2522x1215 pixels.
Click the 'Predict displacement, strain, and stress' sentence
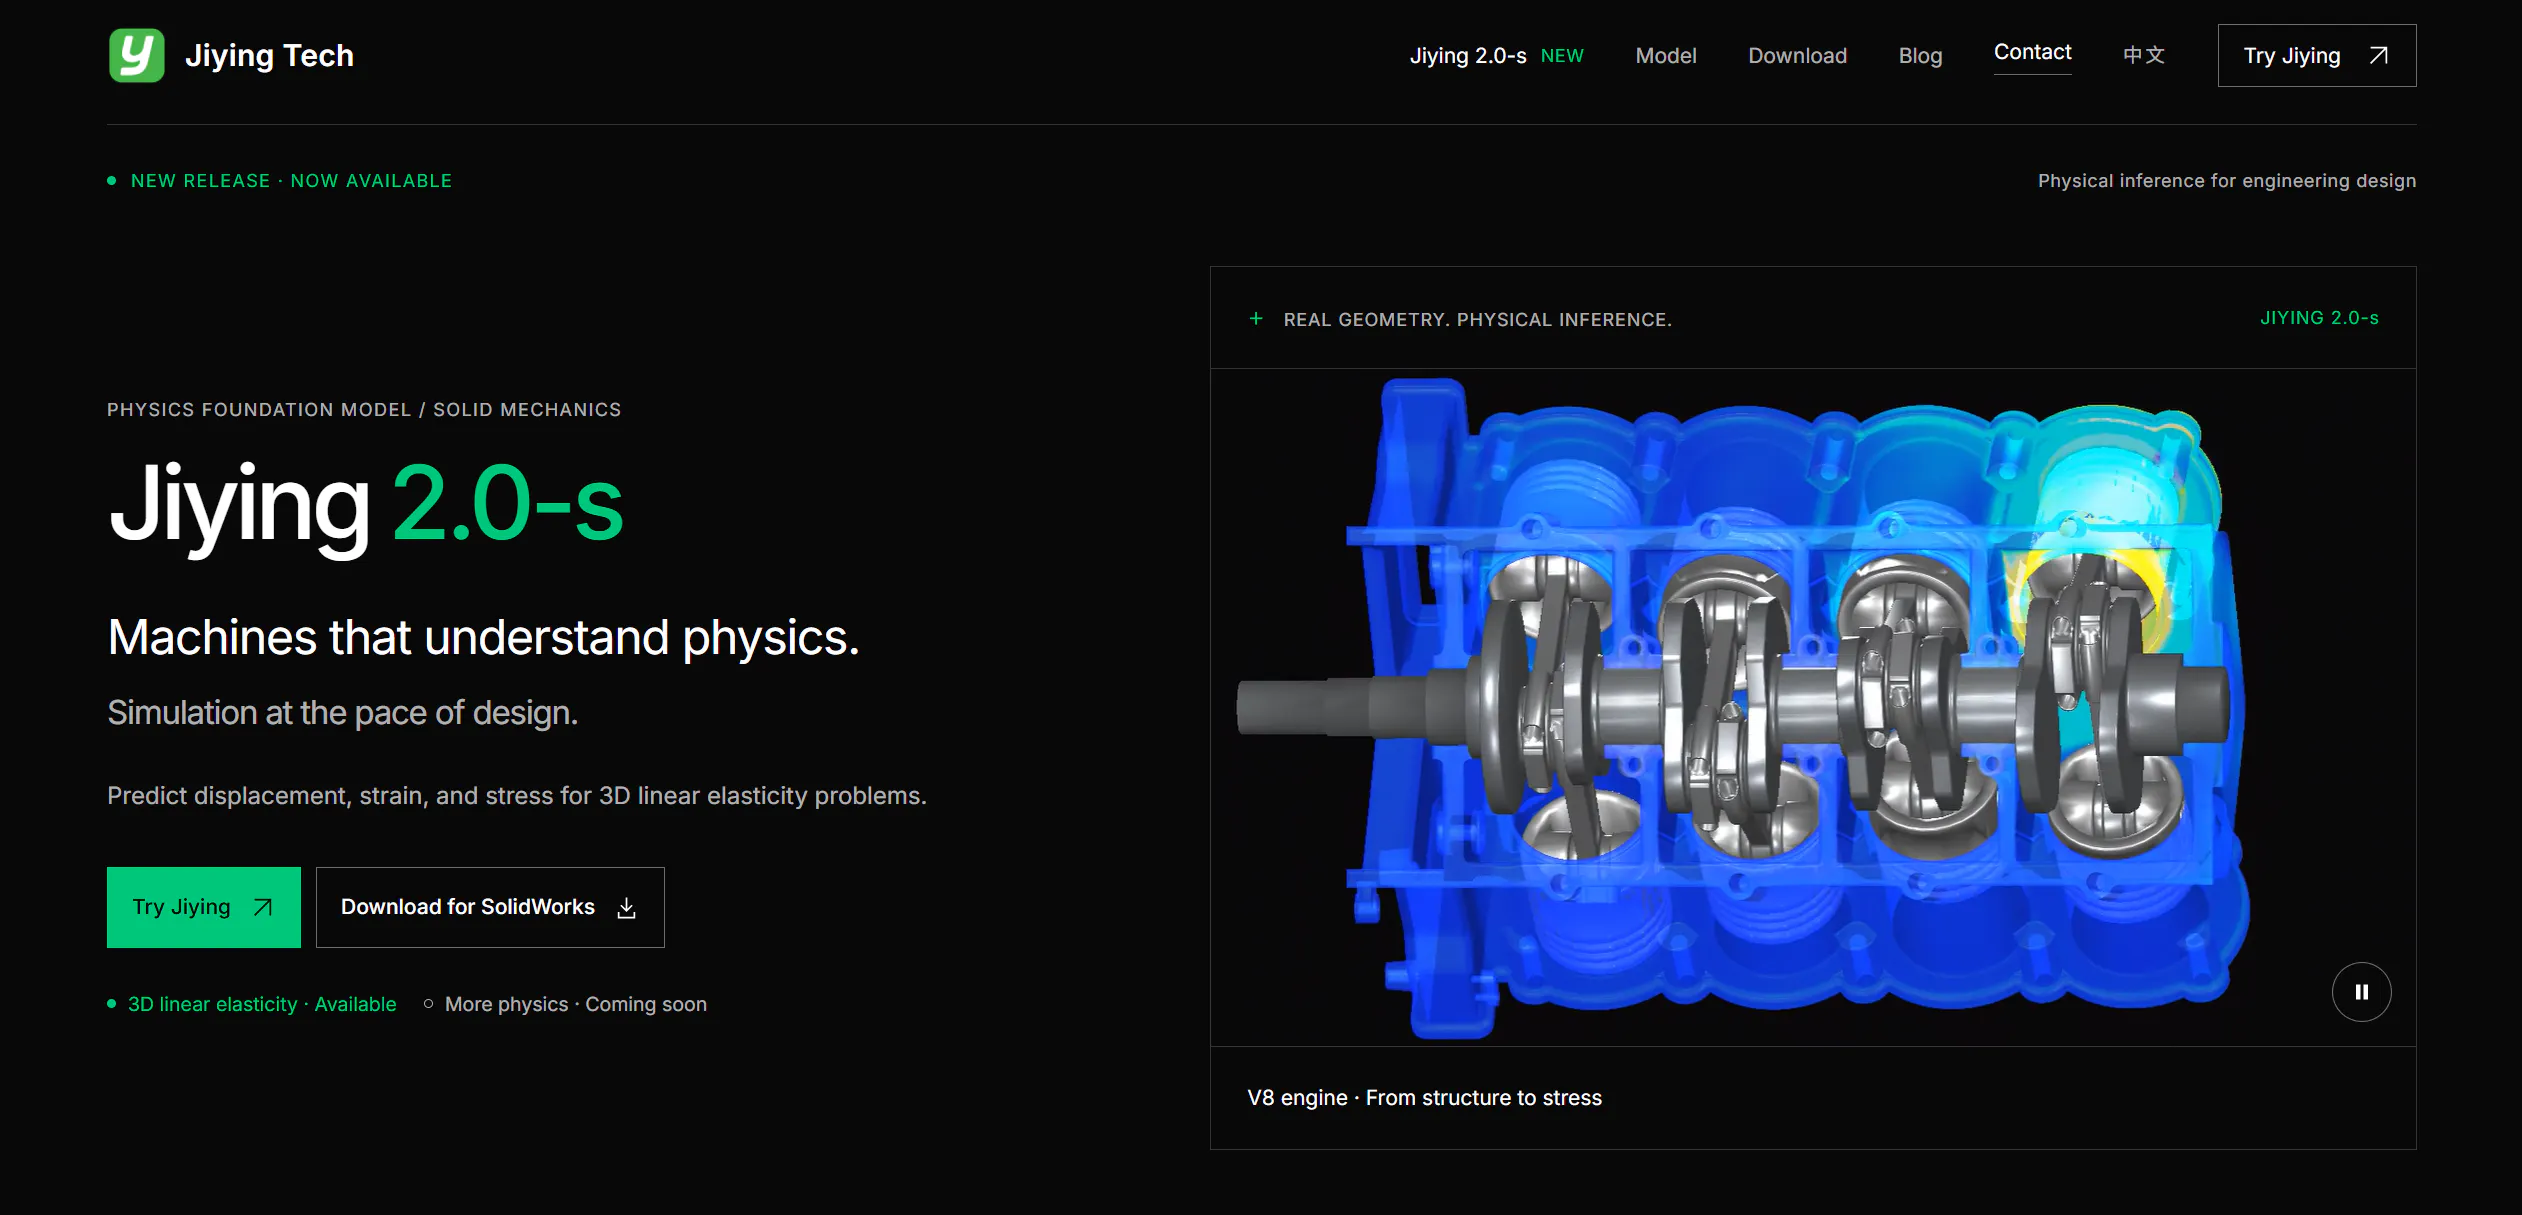click(x=517, y=796)
